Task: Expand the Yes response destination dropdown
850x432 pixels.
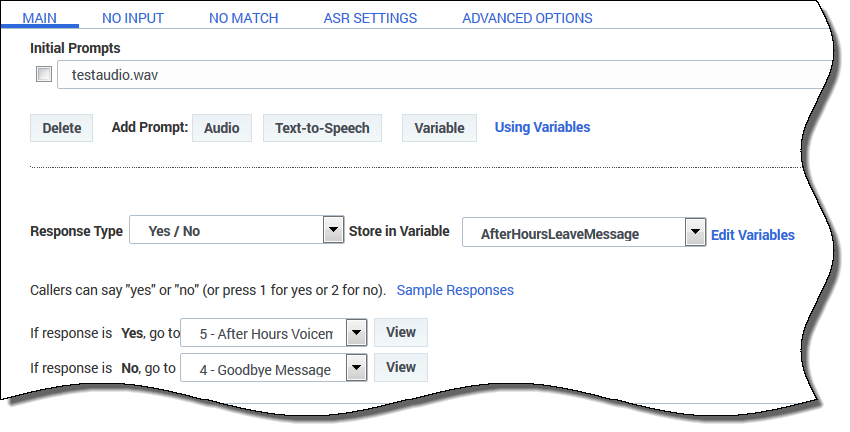Action: coord(356,332)
